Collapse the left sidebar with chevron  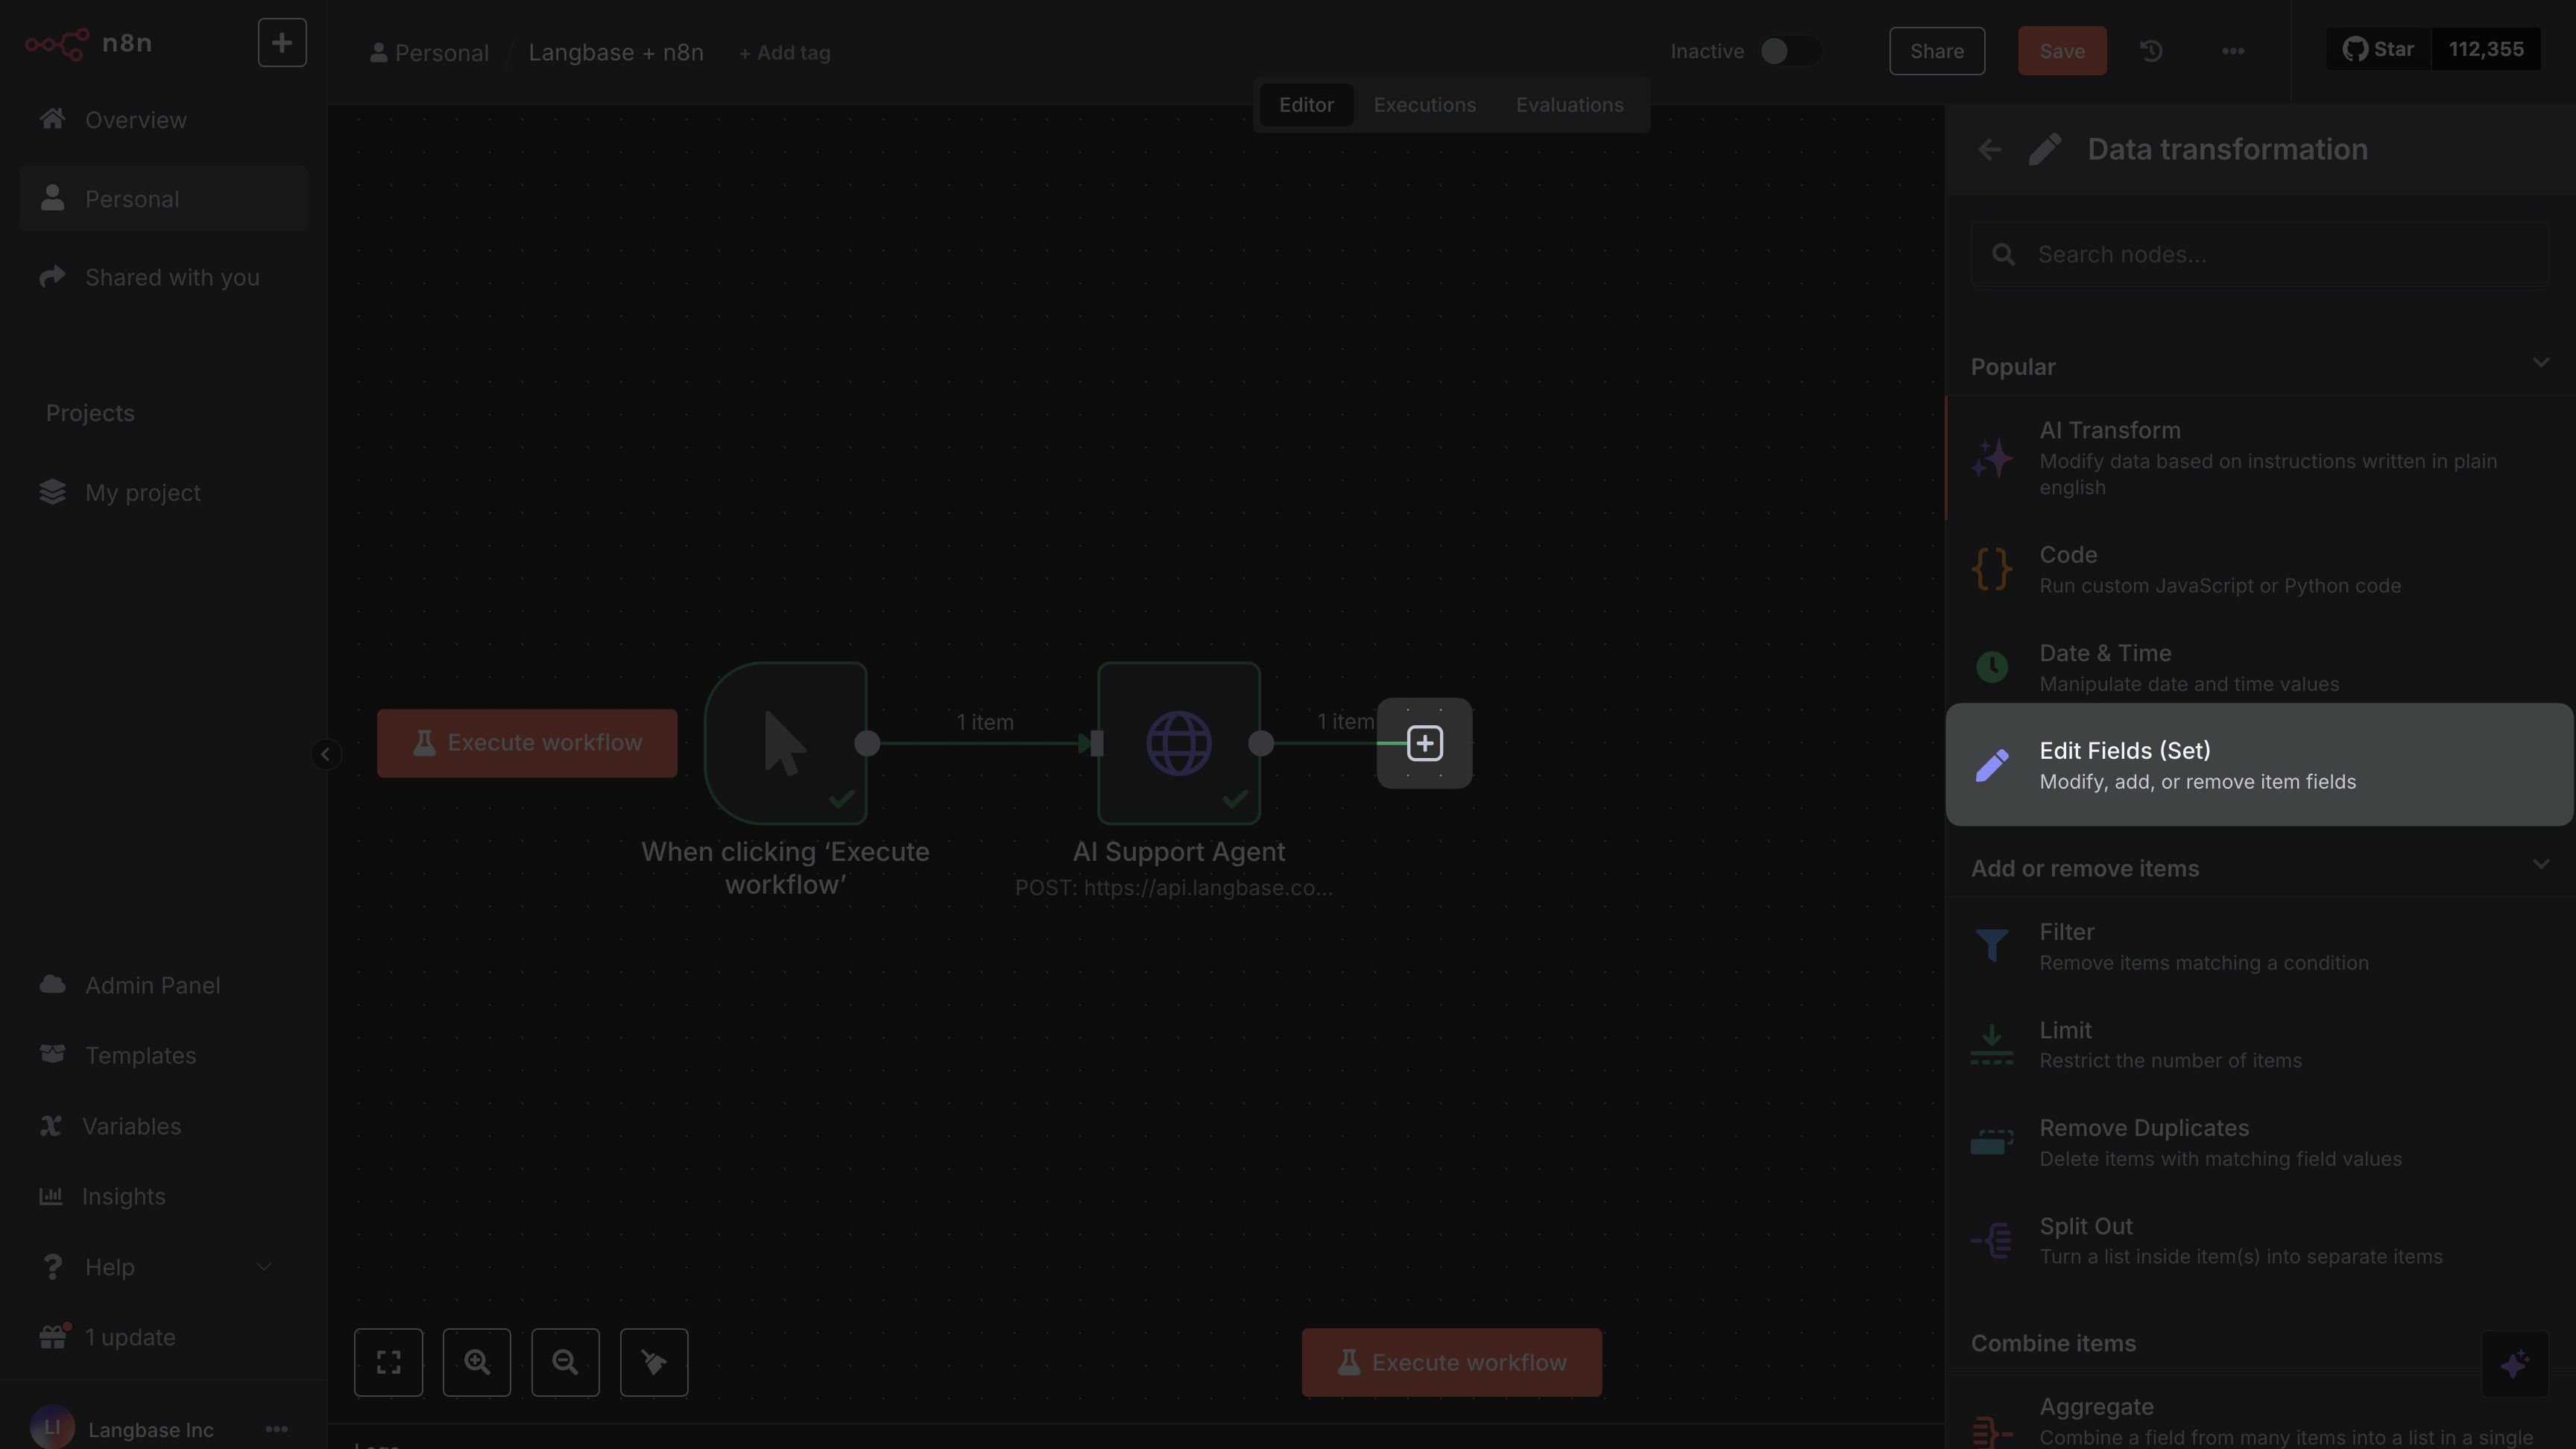(325, 754)
